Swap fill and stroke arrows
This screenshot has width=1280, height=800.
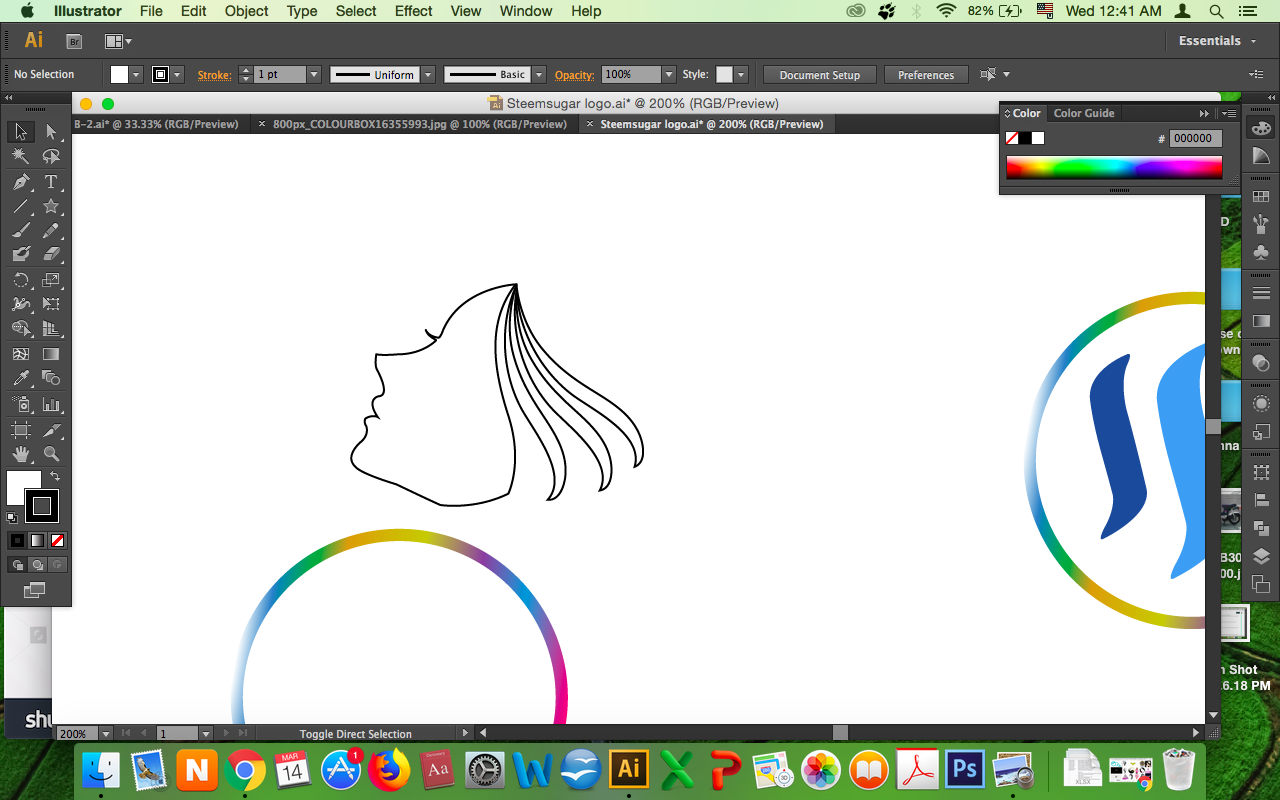pos(55,477)
